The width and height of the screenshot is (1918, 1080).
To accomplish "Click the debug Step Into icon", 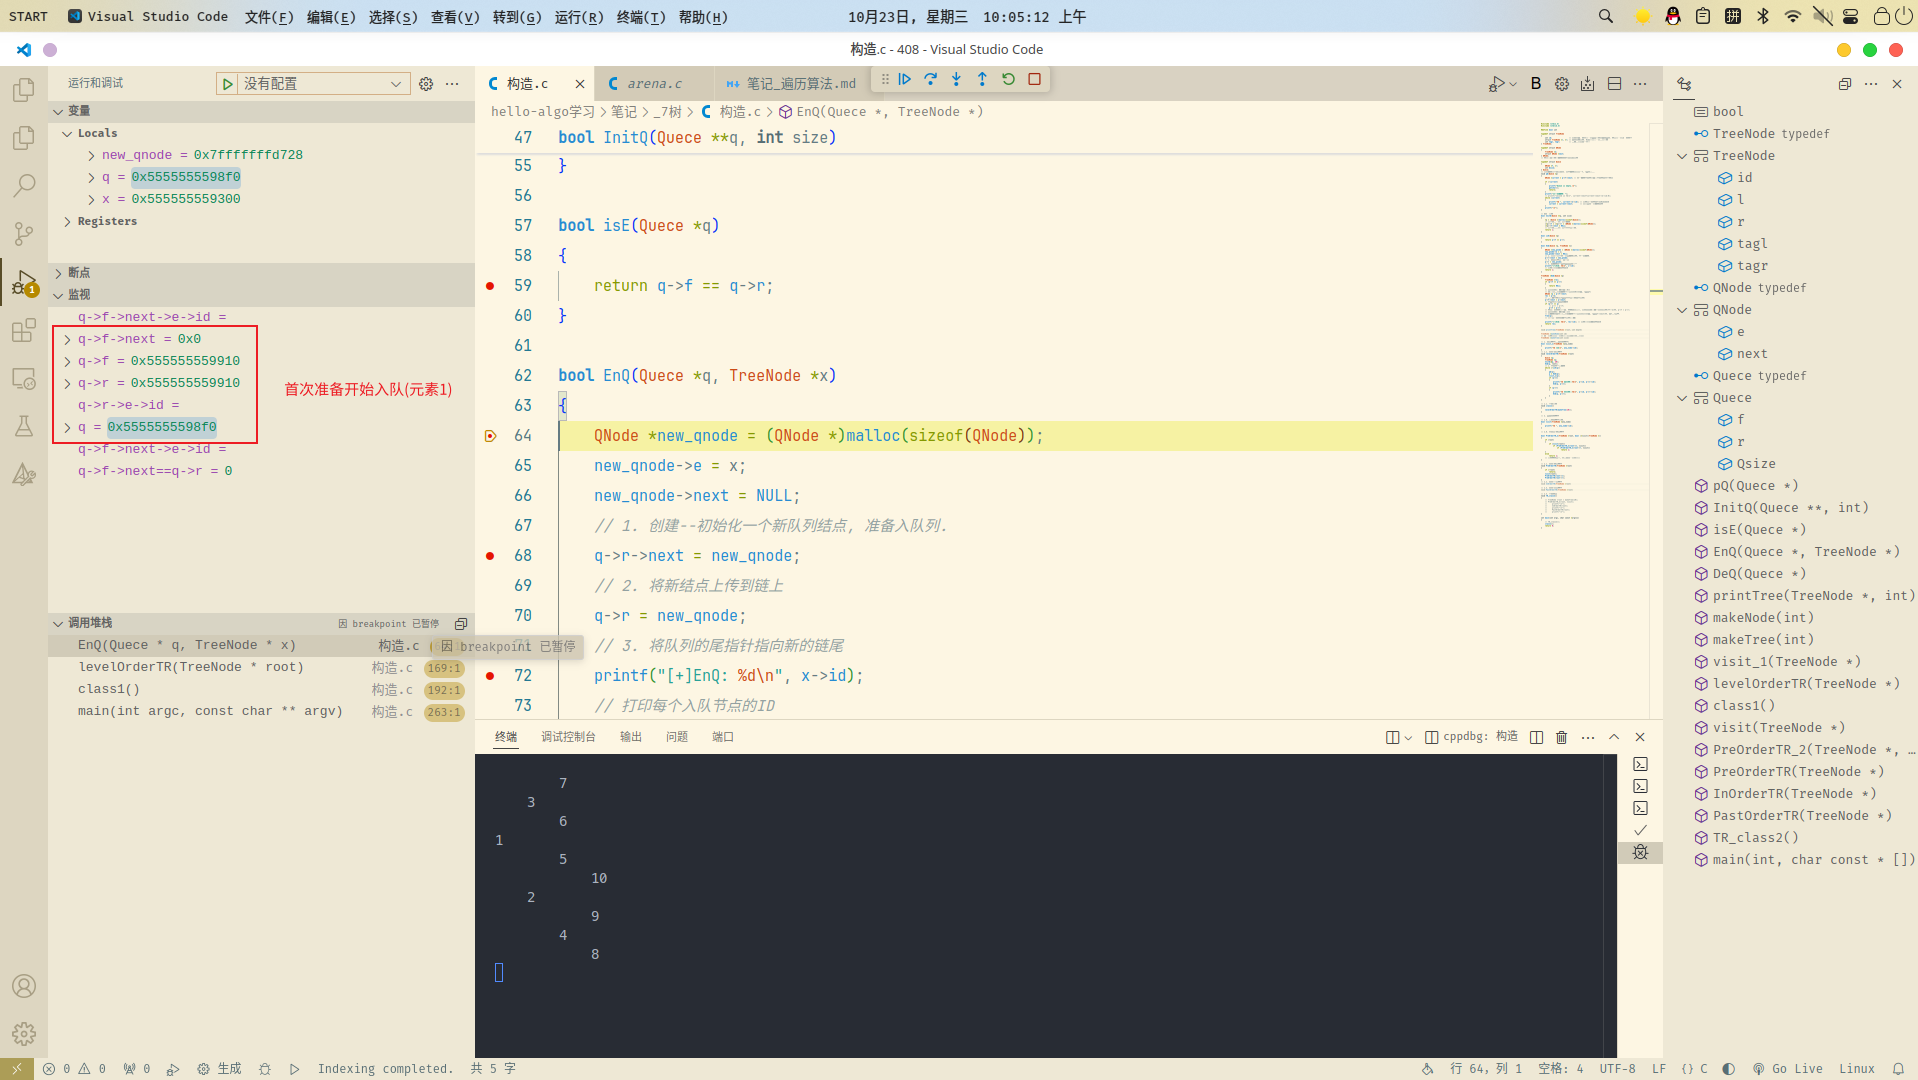I will (957, 79).
